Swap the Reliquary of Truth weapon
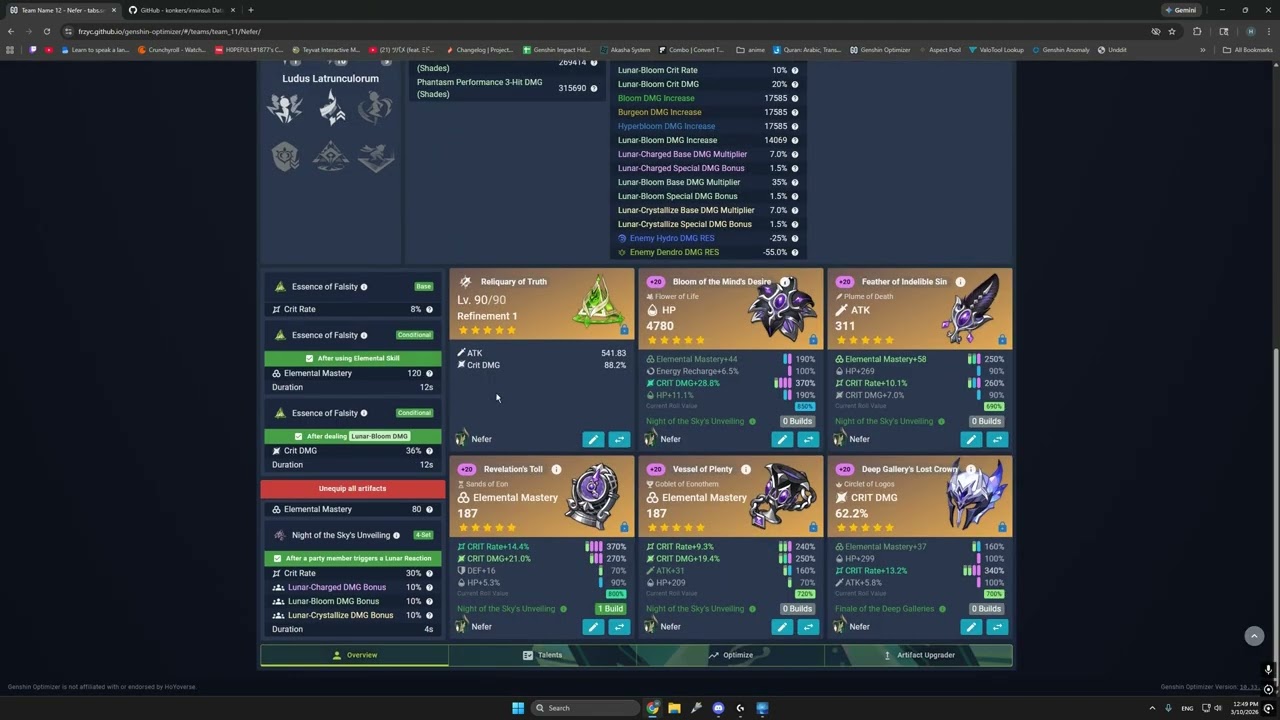 click(x=619, y=439)
